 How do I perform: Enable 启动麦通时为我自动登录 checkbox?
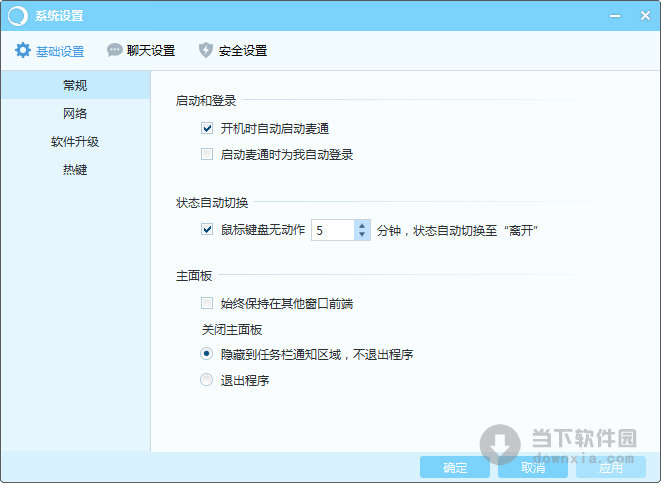click(x=207, y=154)
